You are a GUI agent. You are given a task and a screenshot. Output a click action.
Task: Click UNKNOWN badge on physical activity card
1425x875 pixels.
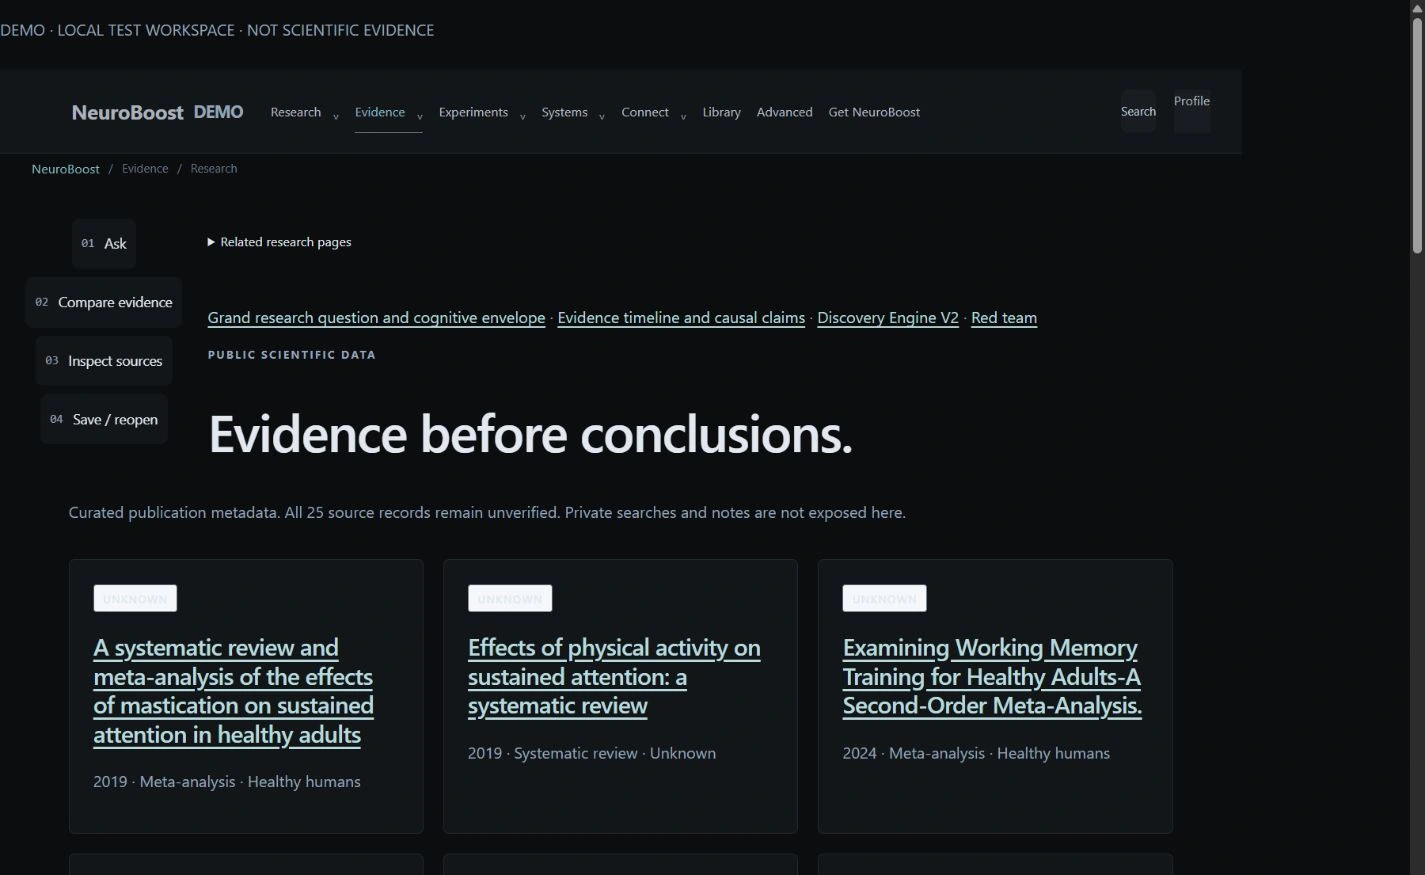(510, 598)
